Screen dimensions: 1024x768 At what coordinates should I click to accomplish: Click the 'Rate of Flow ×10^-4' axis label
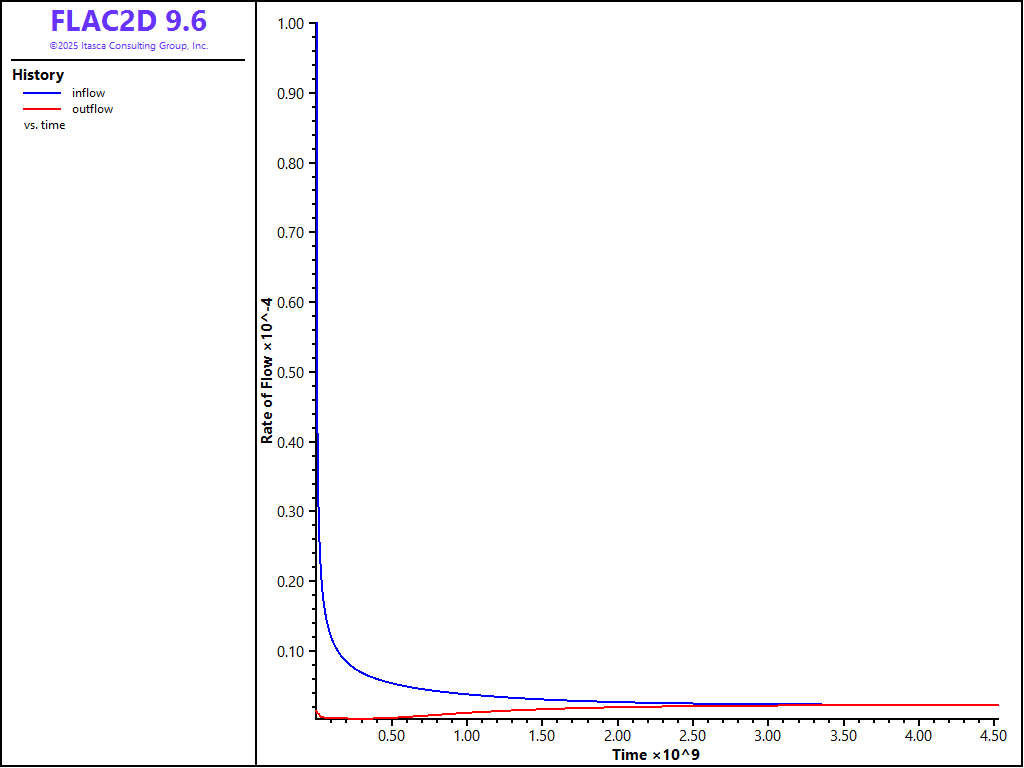pos(267,371)
